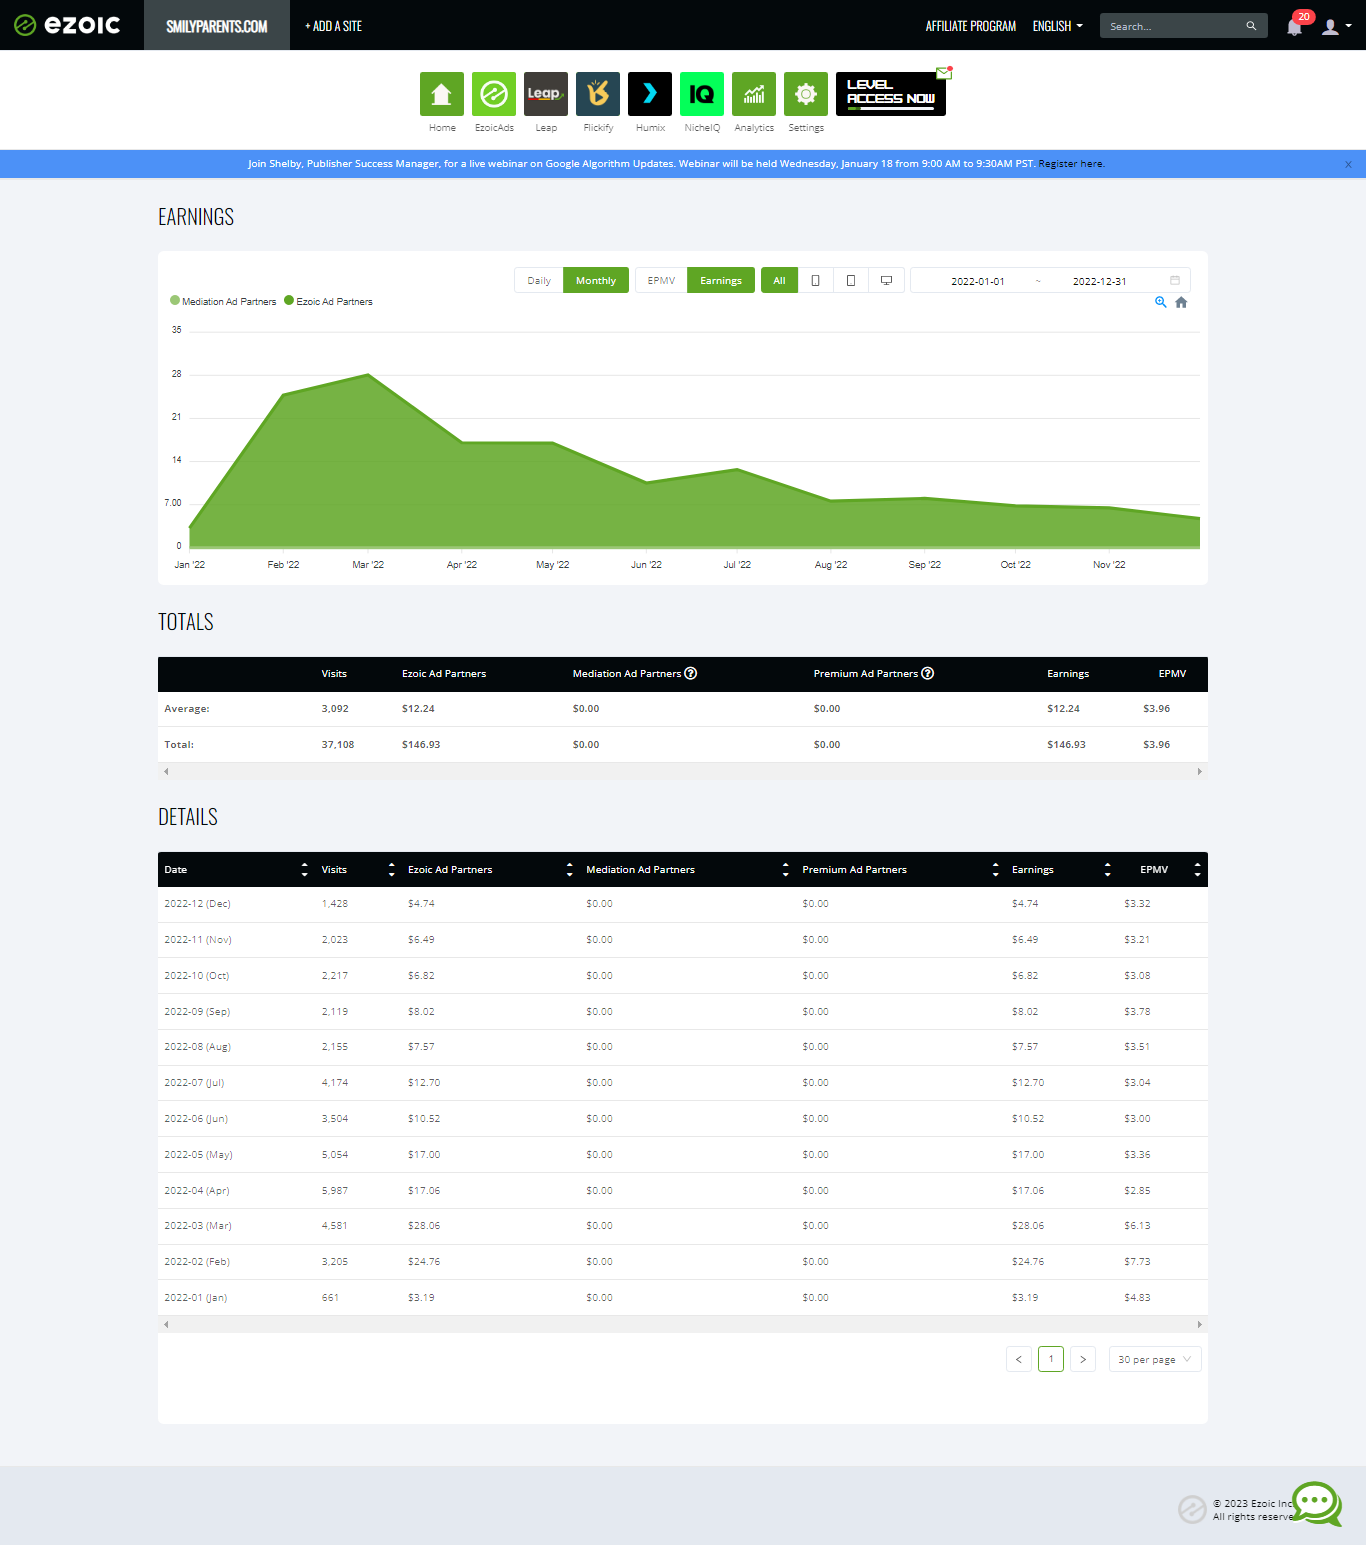Filter by desktop device icon
The width and height of the screenshot is (1366, 1545).
(886, 280)
